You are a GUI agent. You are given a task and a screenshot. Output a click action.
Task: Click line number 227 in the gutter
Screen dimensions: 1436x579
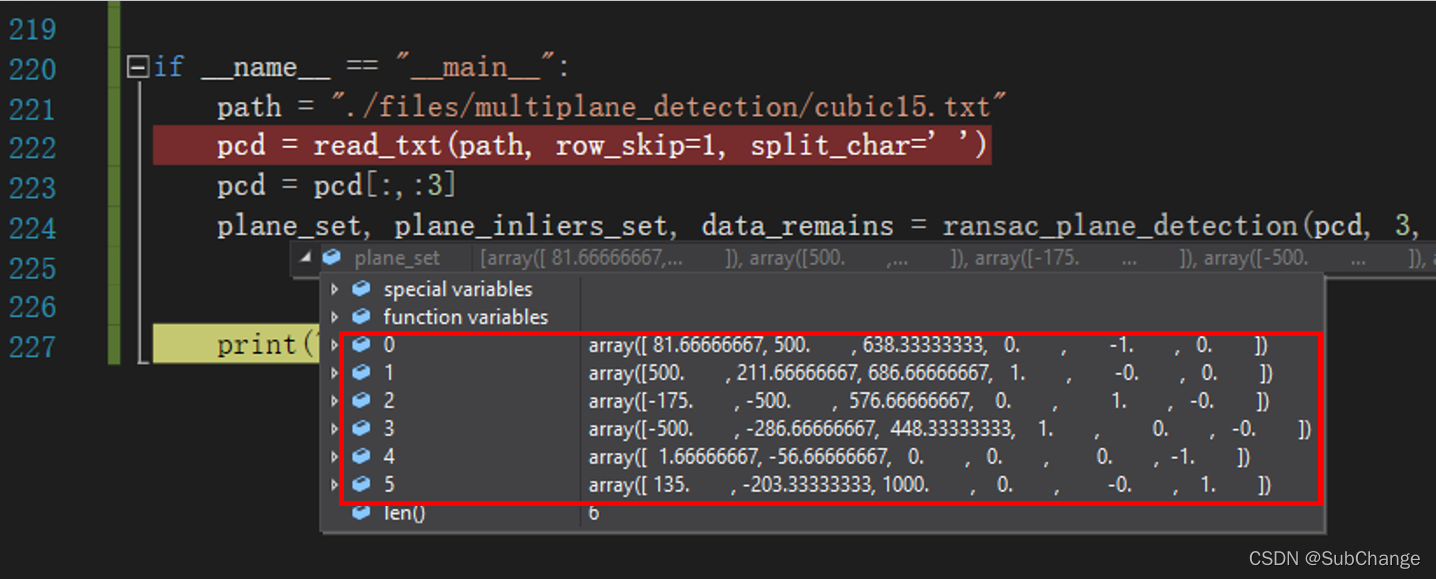click(x=32, y=347)
